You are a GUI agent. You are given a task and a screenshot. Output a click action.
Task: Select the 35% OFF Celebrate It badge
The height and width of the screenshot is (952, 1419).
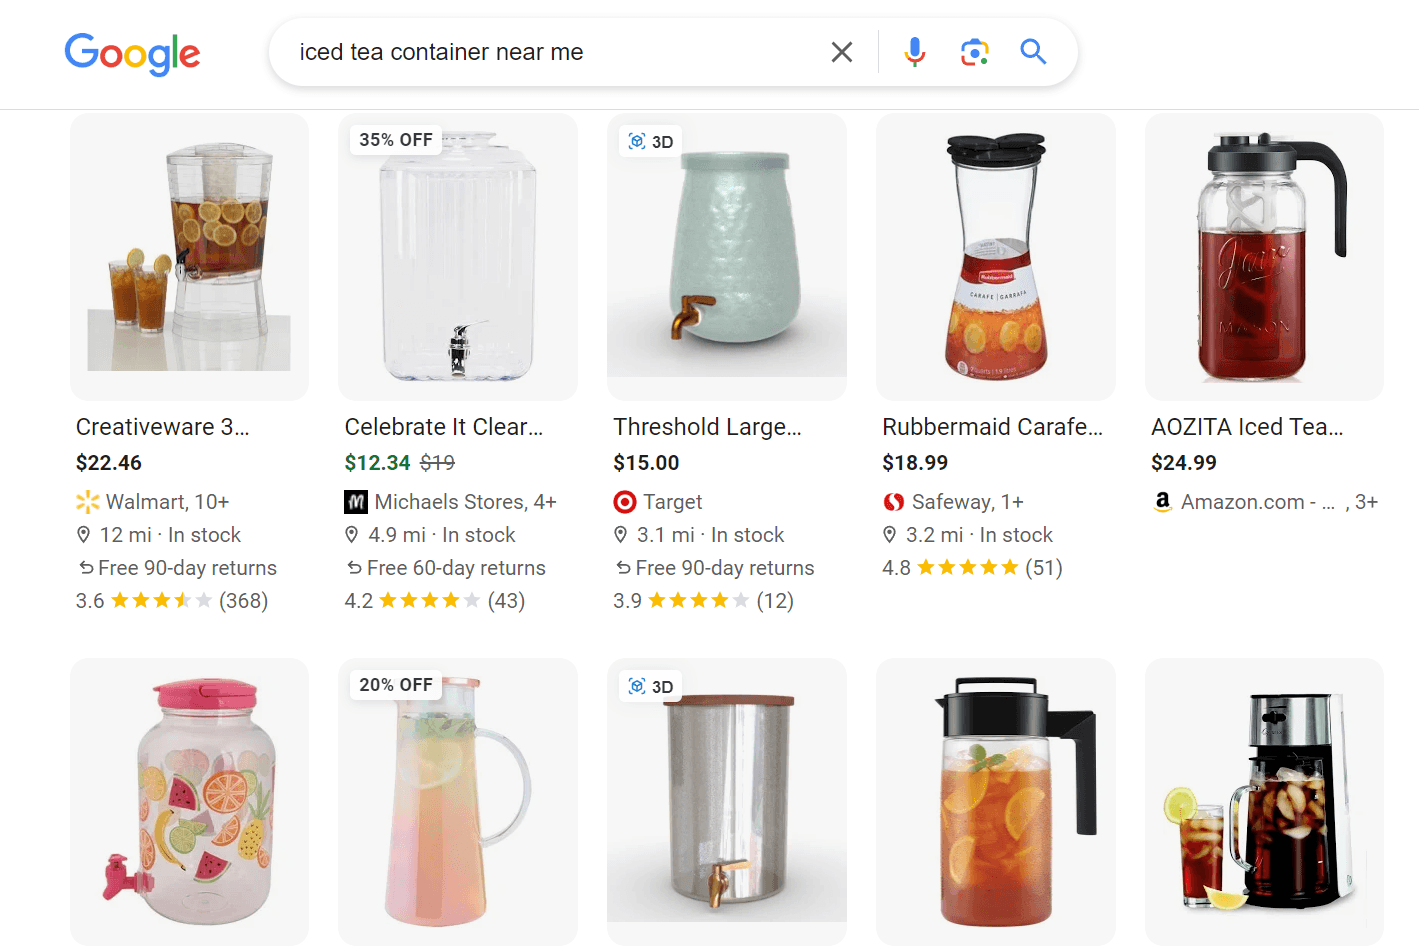tap(395, 140)
